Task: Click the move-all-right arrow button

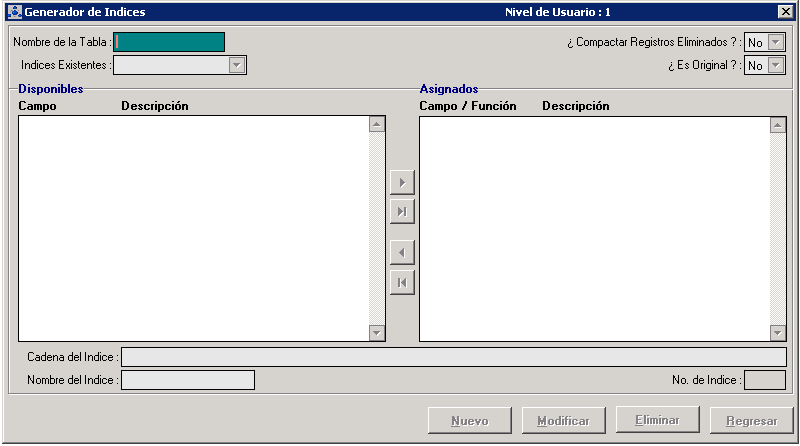Action: 402,212
